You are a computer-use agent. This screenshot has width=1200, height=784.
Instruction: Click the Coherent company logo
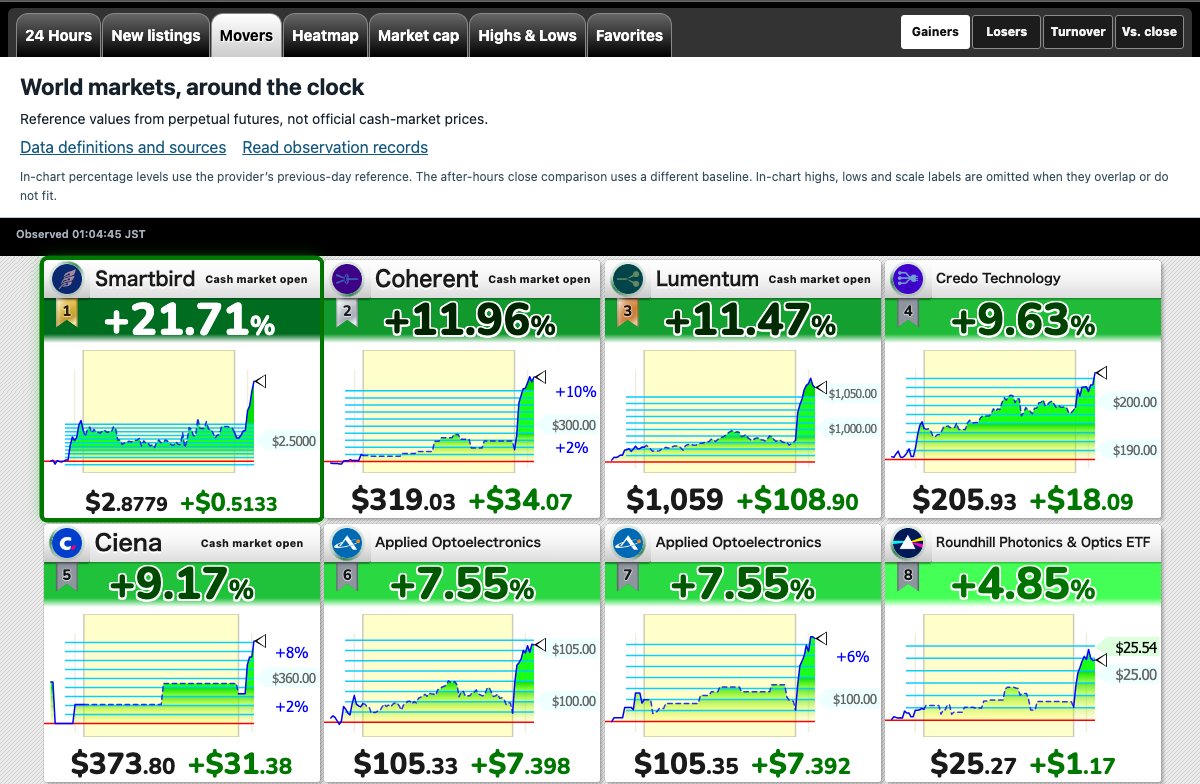347,279
